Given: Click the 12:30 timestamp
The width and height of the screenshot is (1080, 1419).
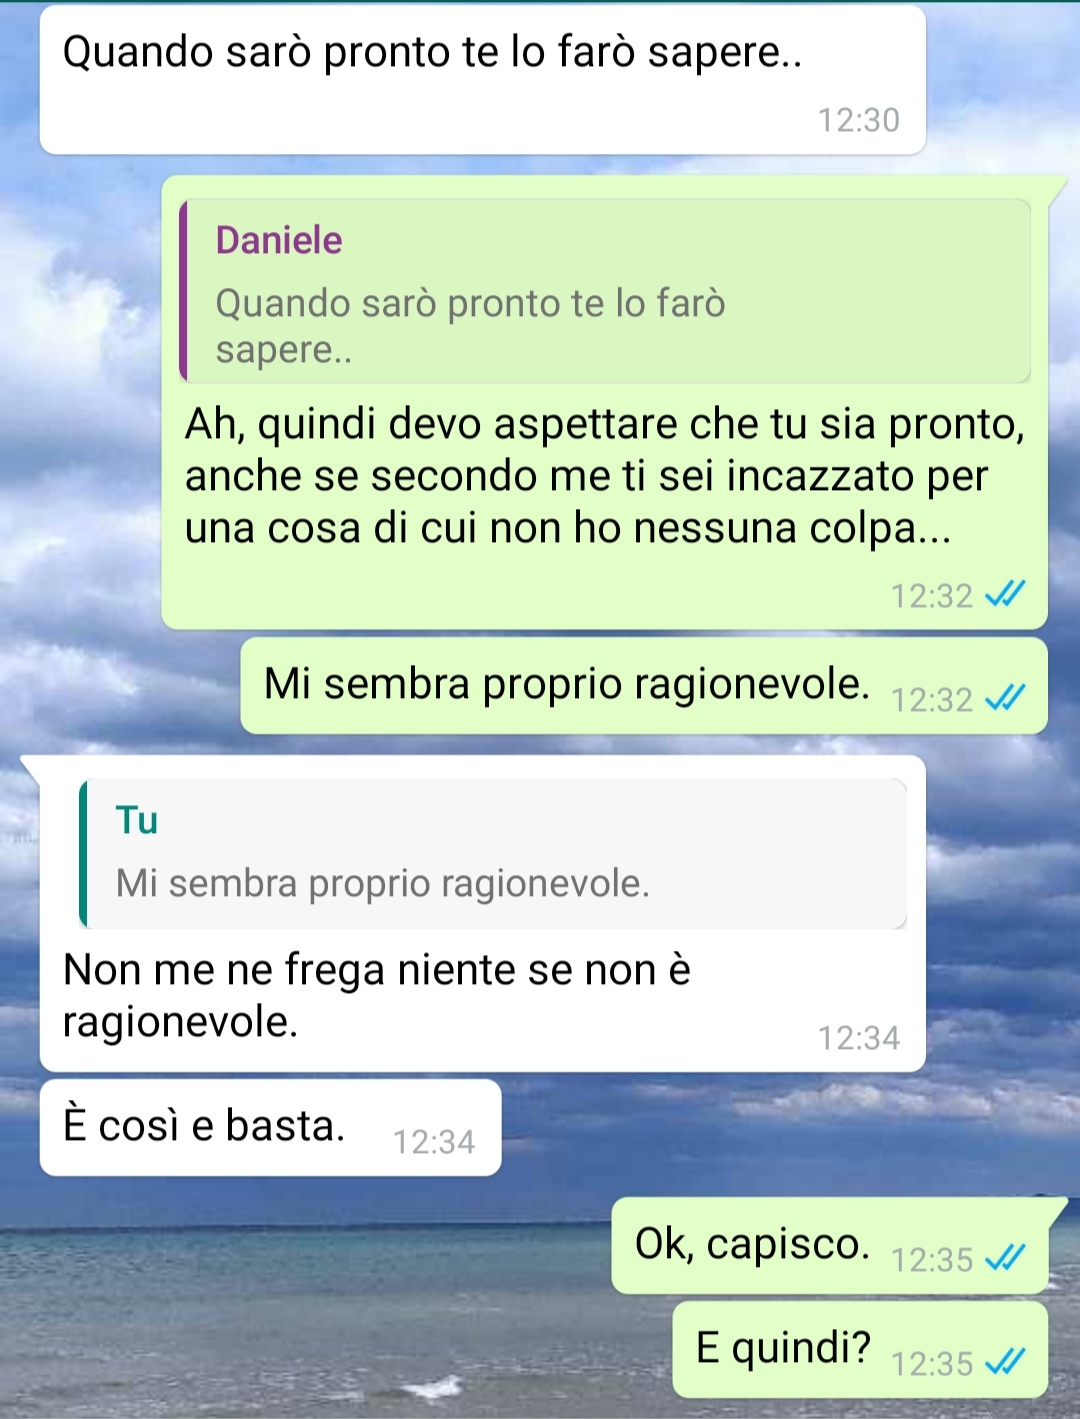Looking at the screenshot, I should click(x=859, y=120).
